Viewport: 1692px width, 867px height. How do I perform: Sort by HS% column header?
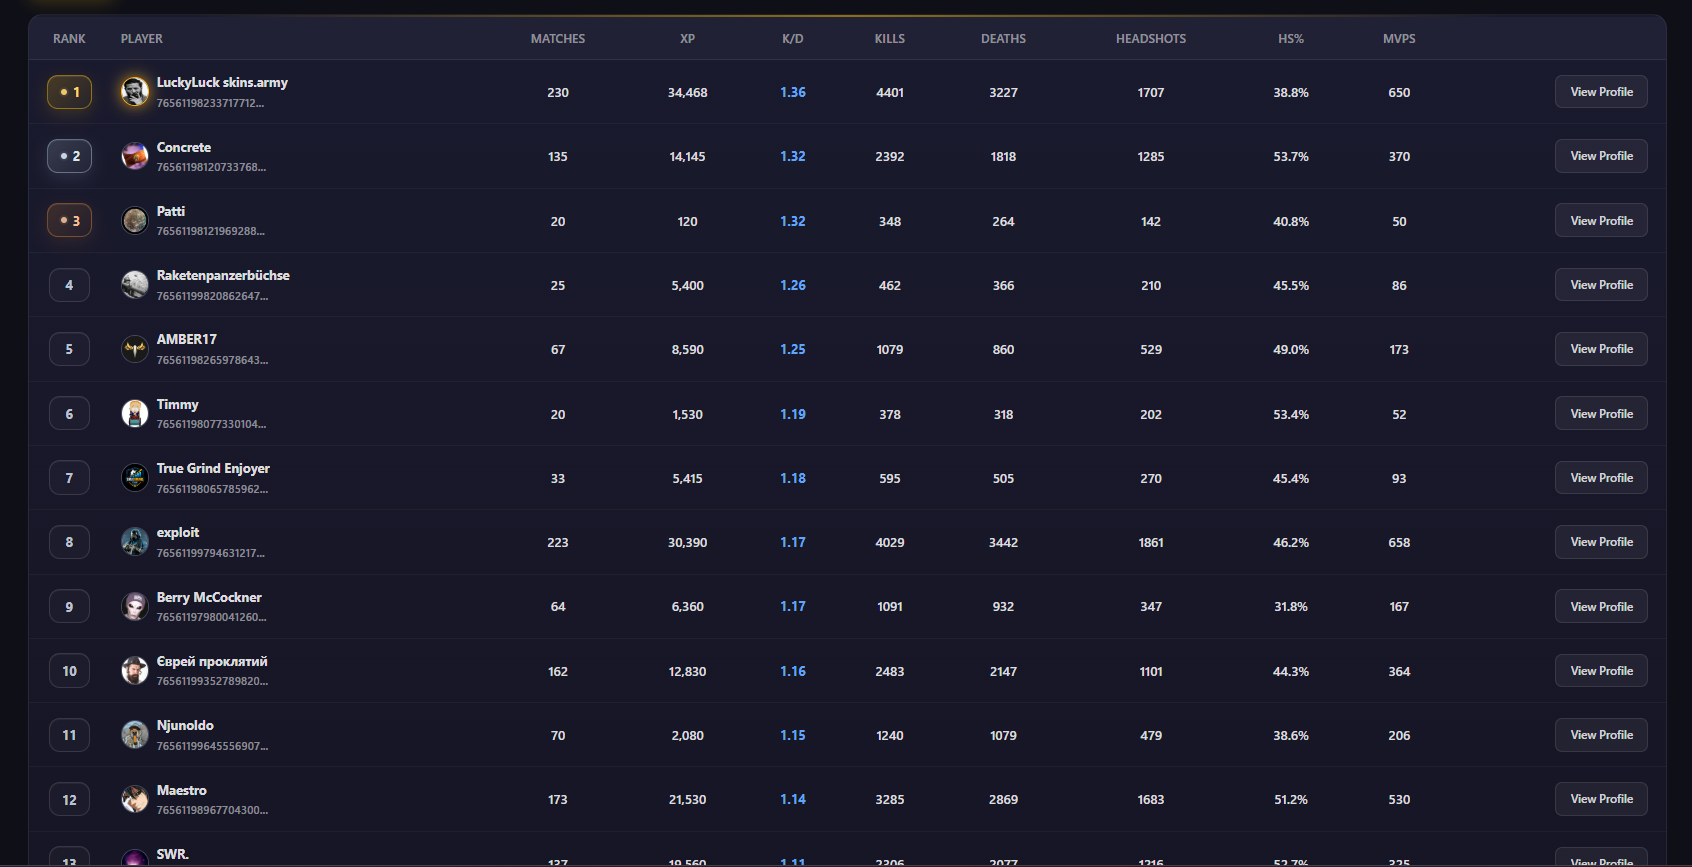point(1291,39)
